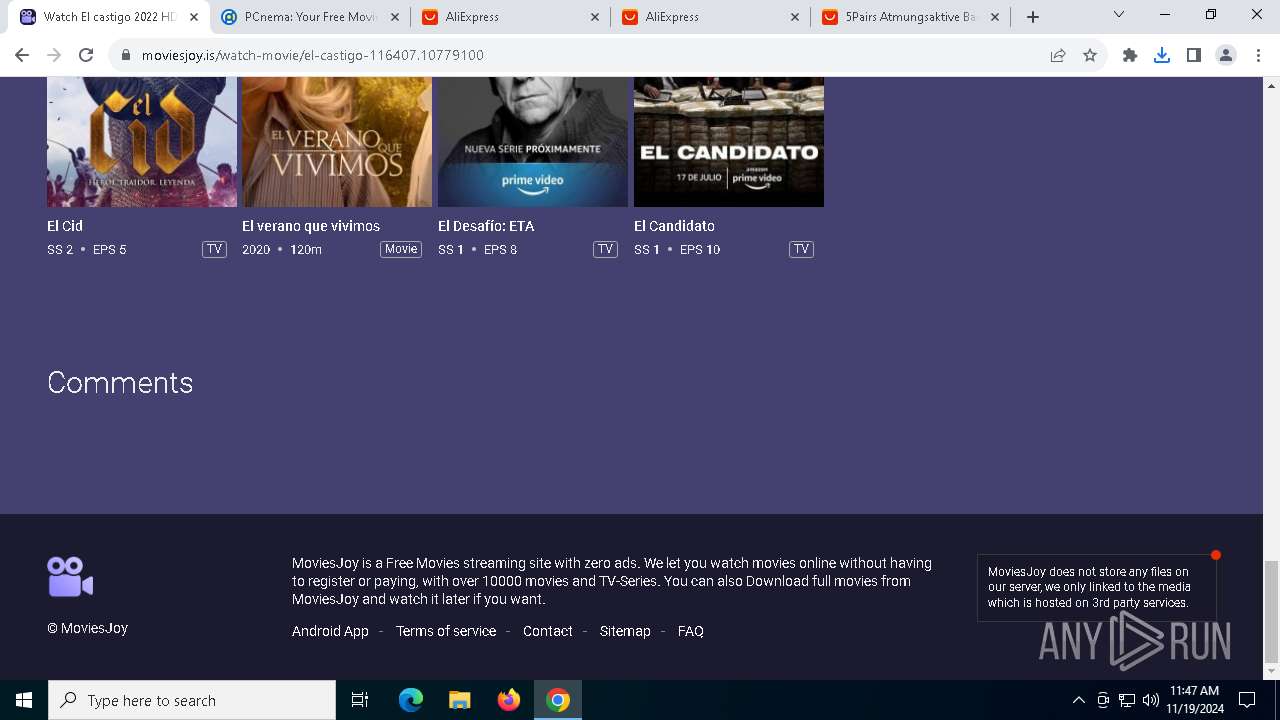
Task: Show hidden system tray icons
Action: (1078, 700)
